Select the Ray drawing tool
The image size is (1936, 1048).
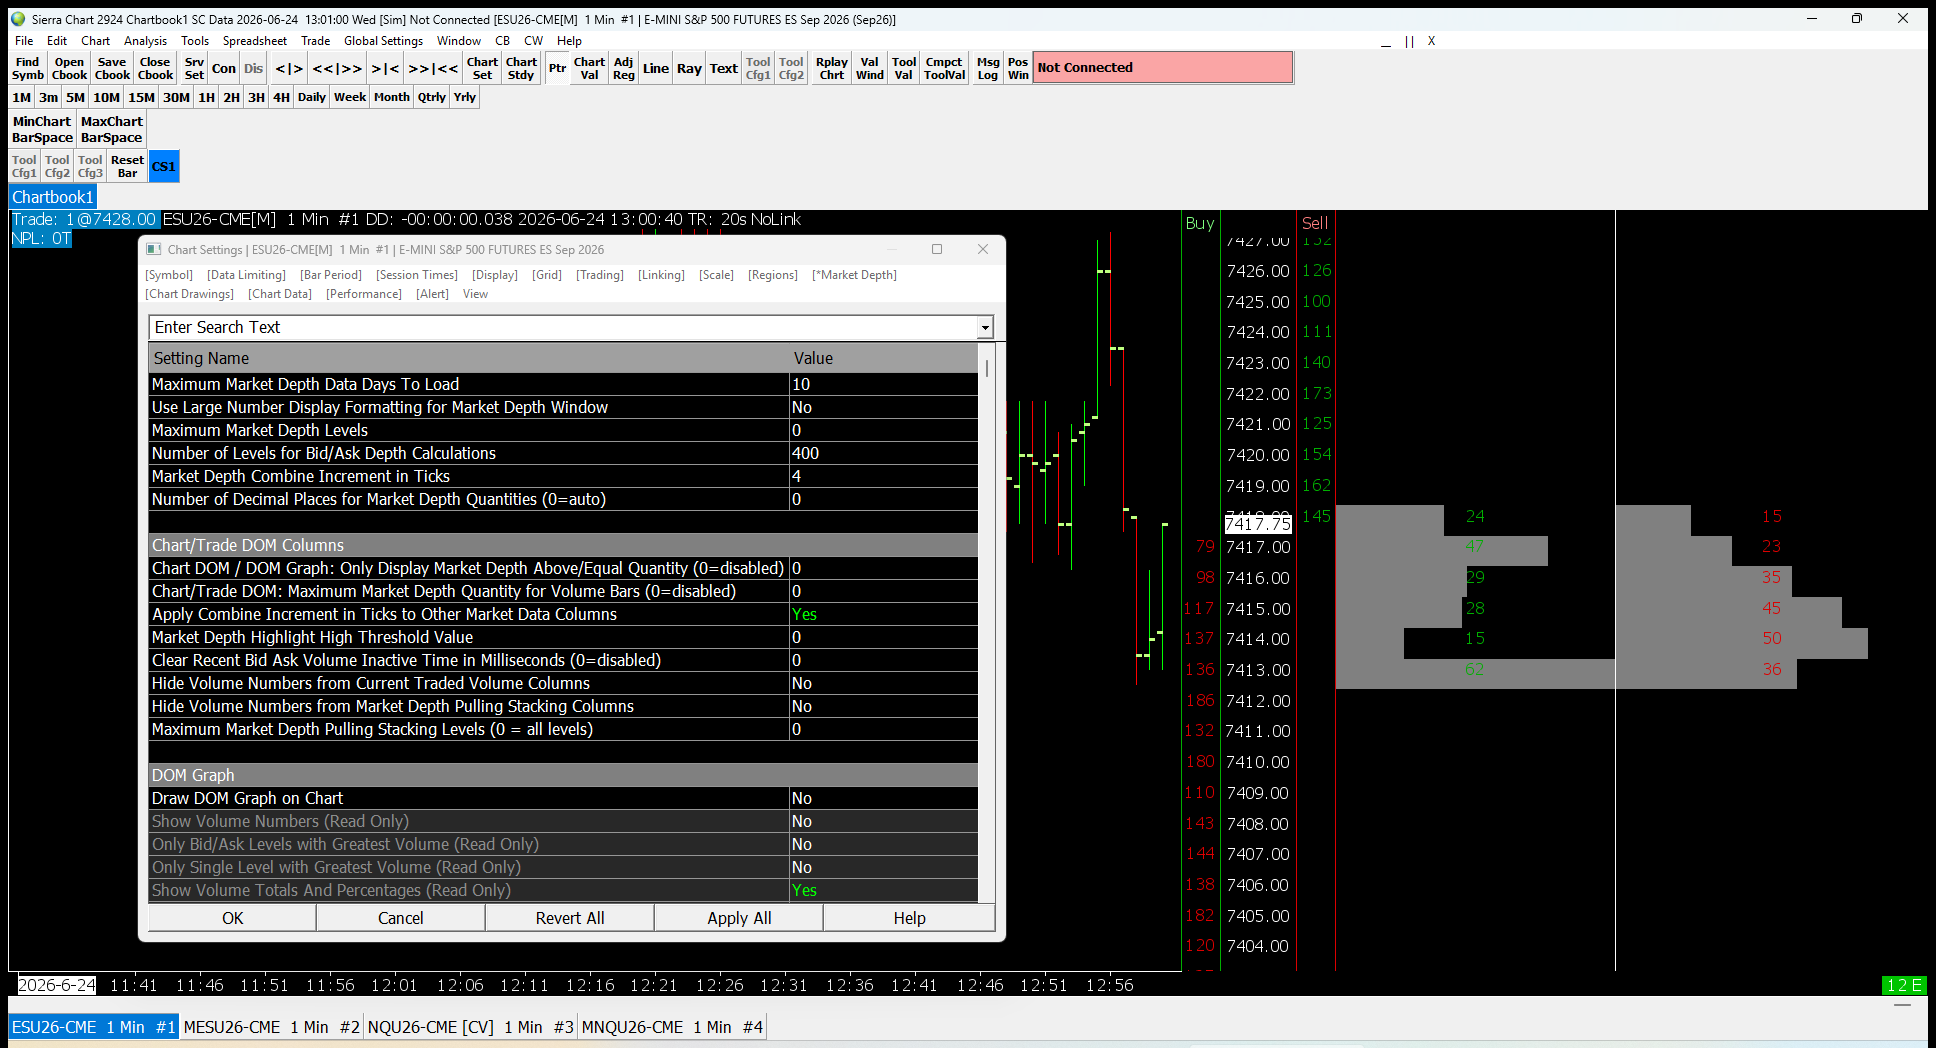(x=689, y=68)
